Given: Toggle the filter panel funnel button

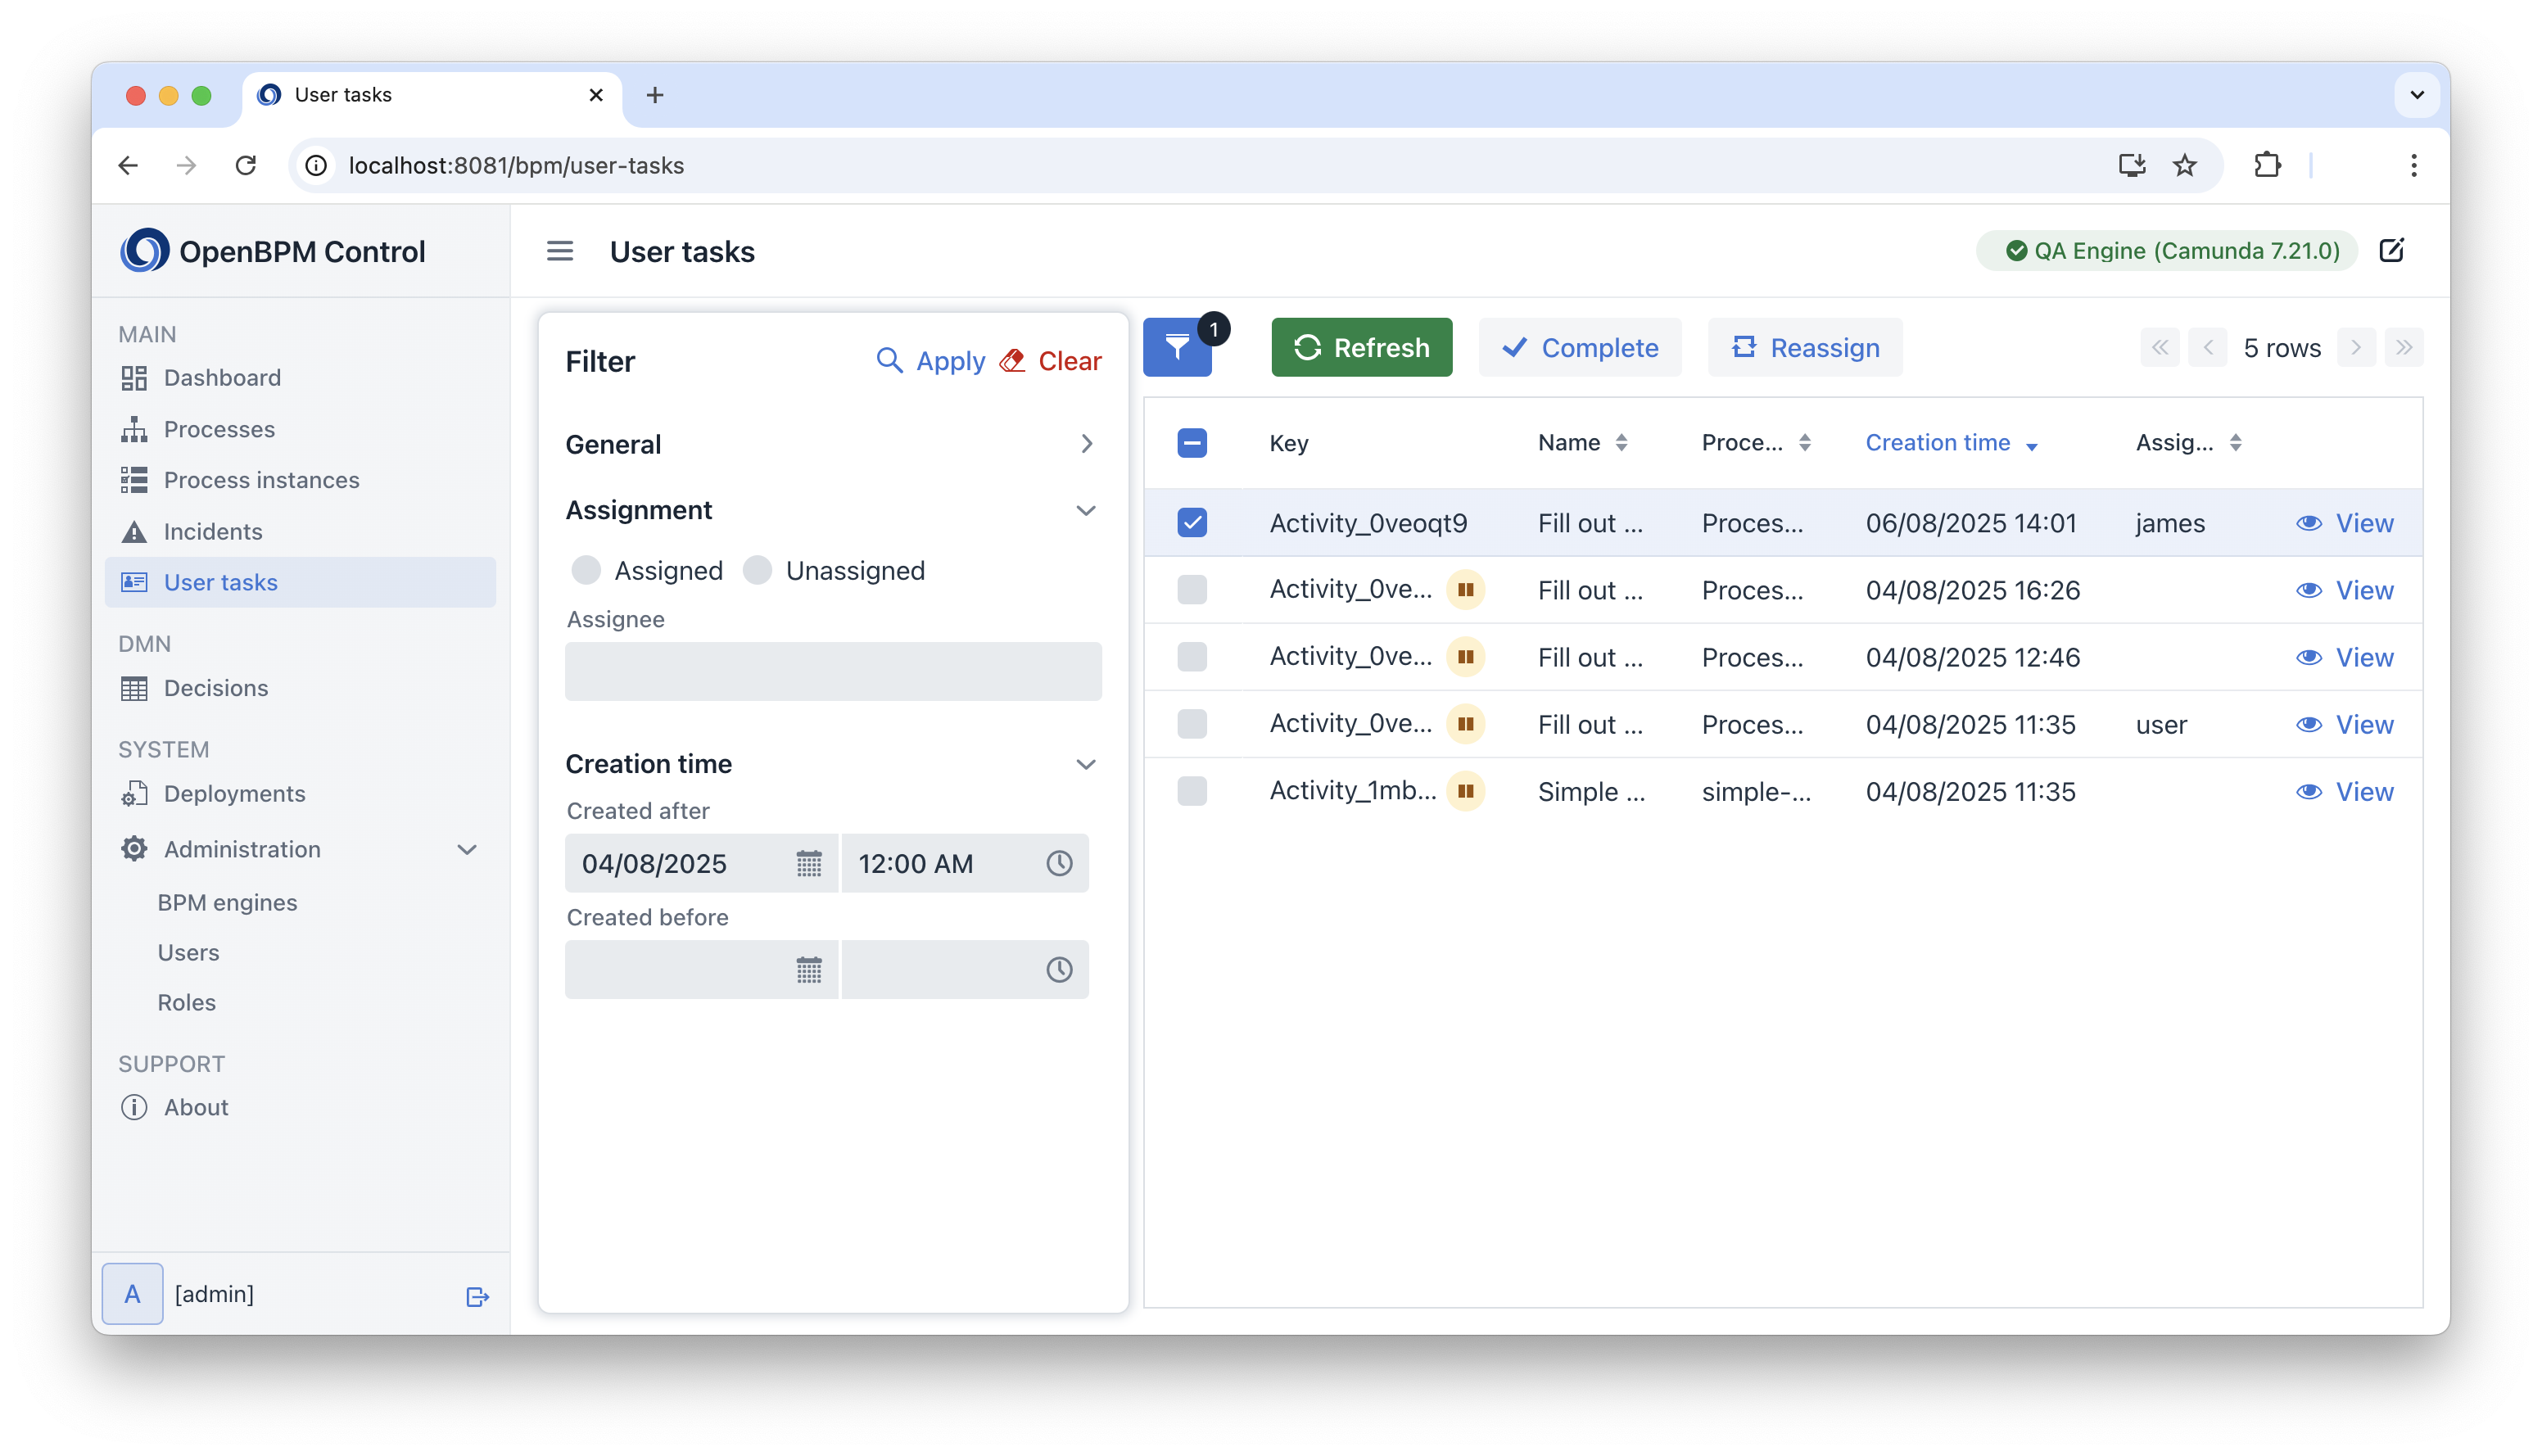Looking at the screenshot, I should [x=1177, y=347].
